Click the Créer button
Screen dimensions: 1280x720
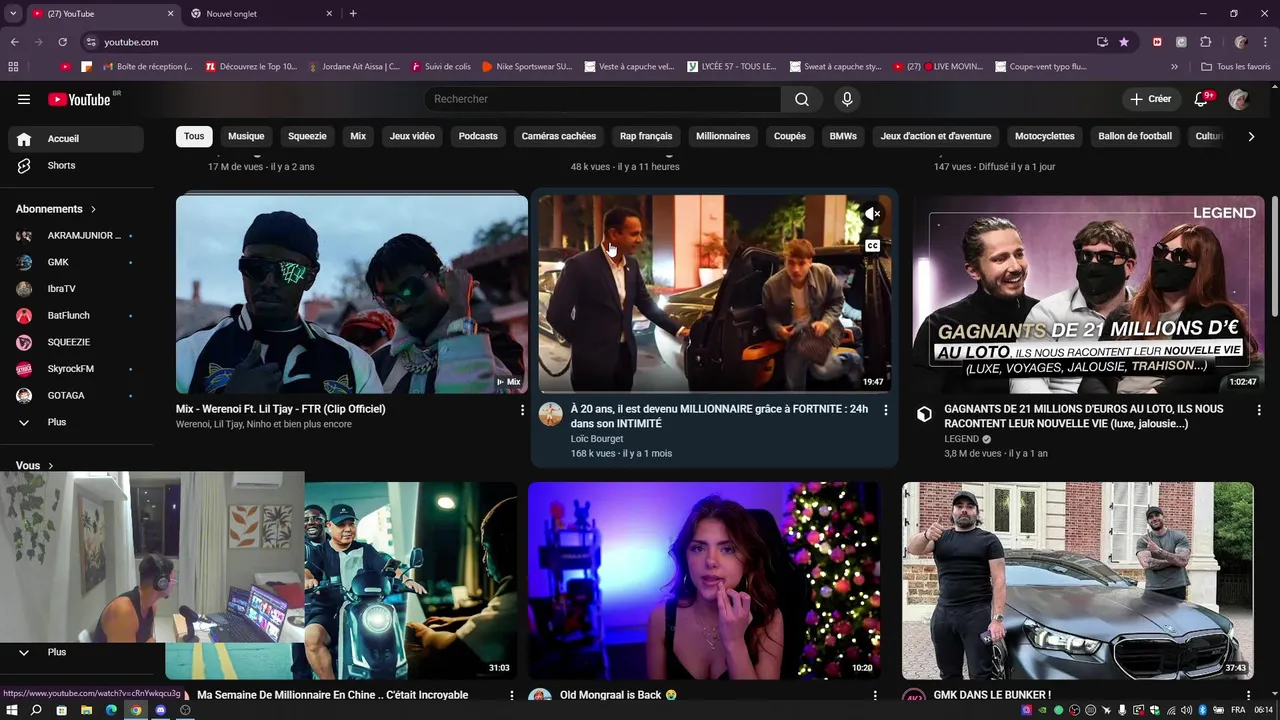point(1151,99)
